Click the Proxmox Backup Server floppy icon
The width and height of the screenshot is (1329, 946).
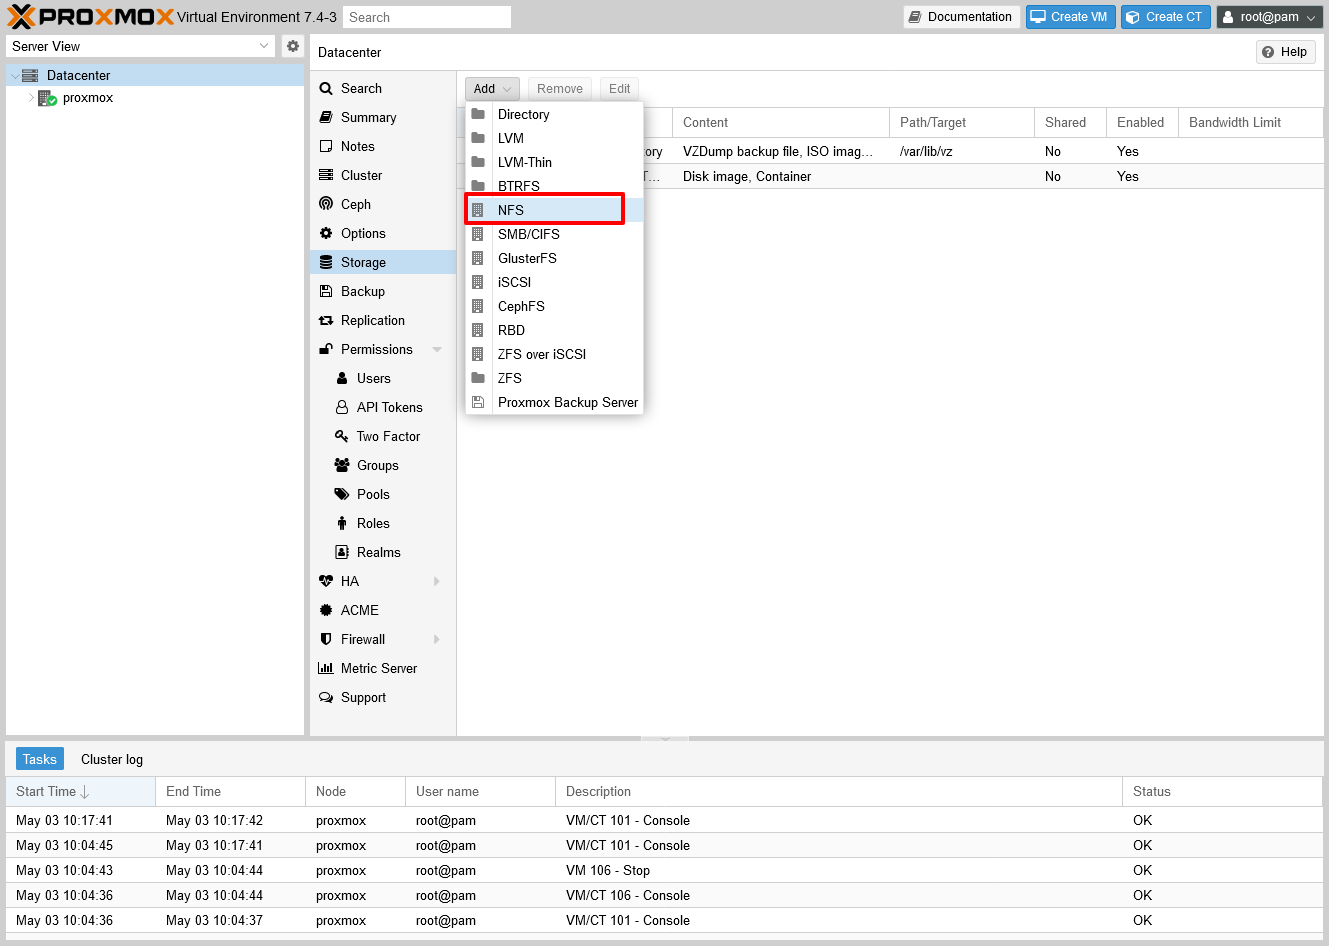[x=478, y=402]
